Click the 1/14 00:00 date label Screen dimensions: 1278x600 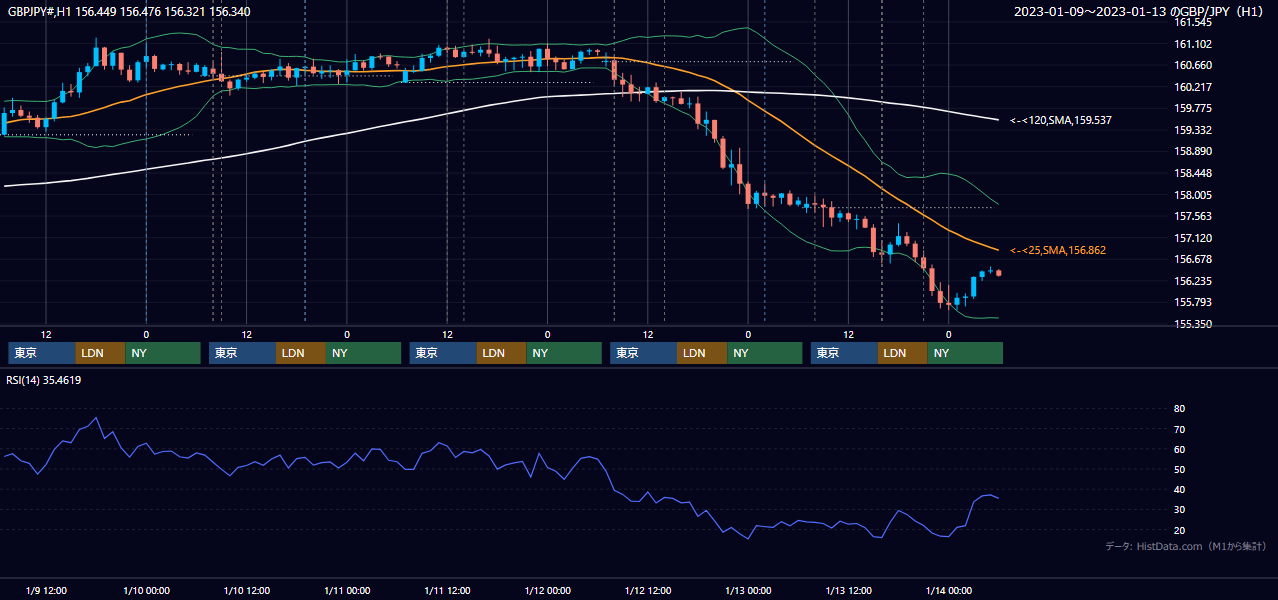[948, 590]
